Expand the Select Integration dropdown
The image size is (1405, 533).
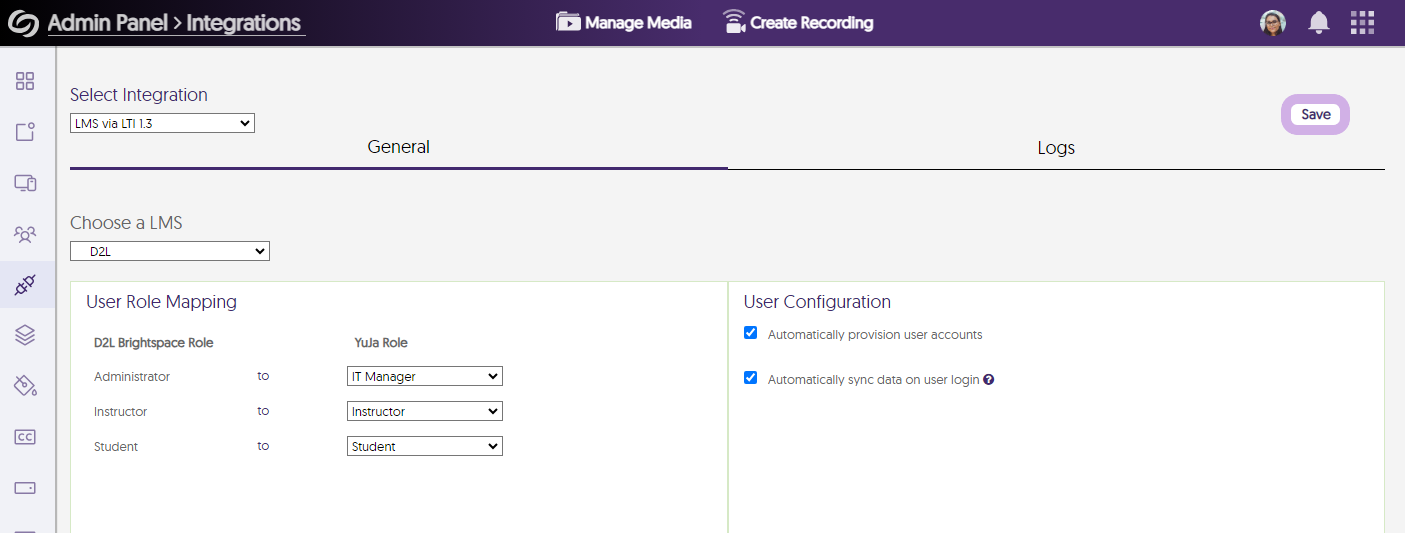coord(162,123)
